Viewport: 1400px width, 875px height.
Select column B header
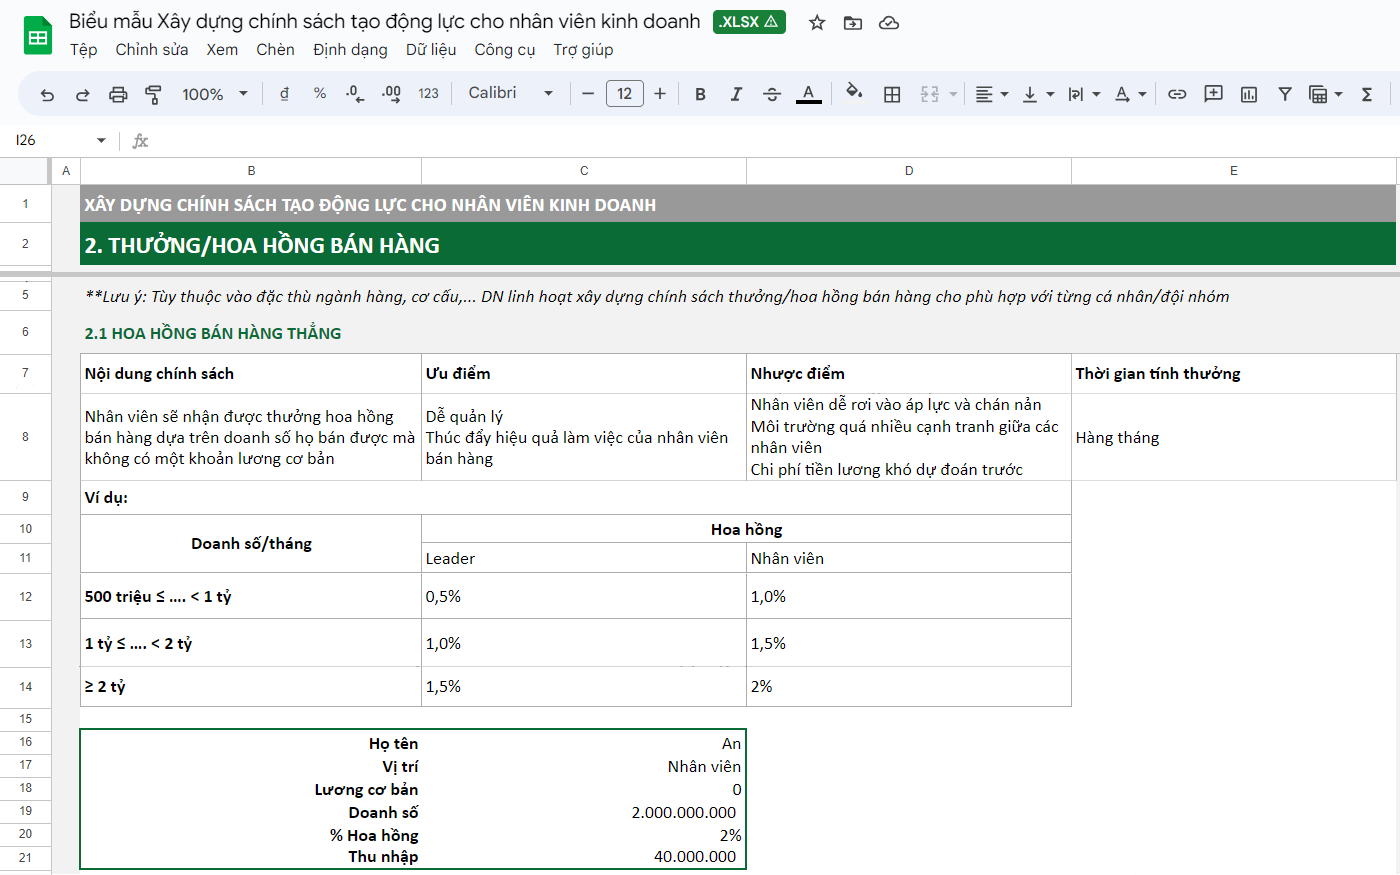coord(251,171)
